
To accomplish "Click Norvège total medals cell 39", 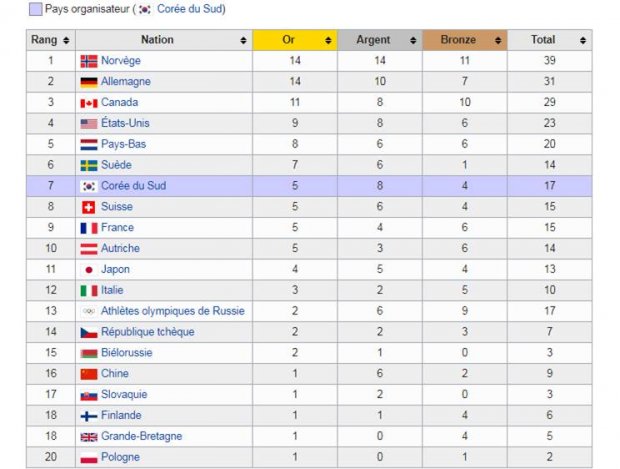I will click(x=549, y=61).
